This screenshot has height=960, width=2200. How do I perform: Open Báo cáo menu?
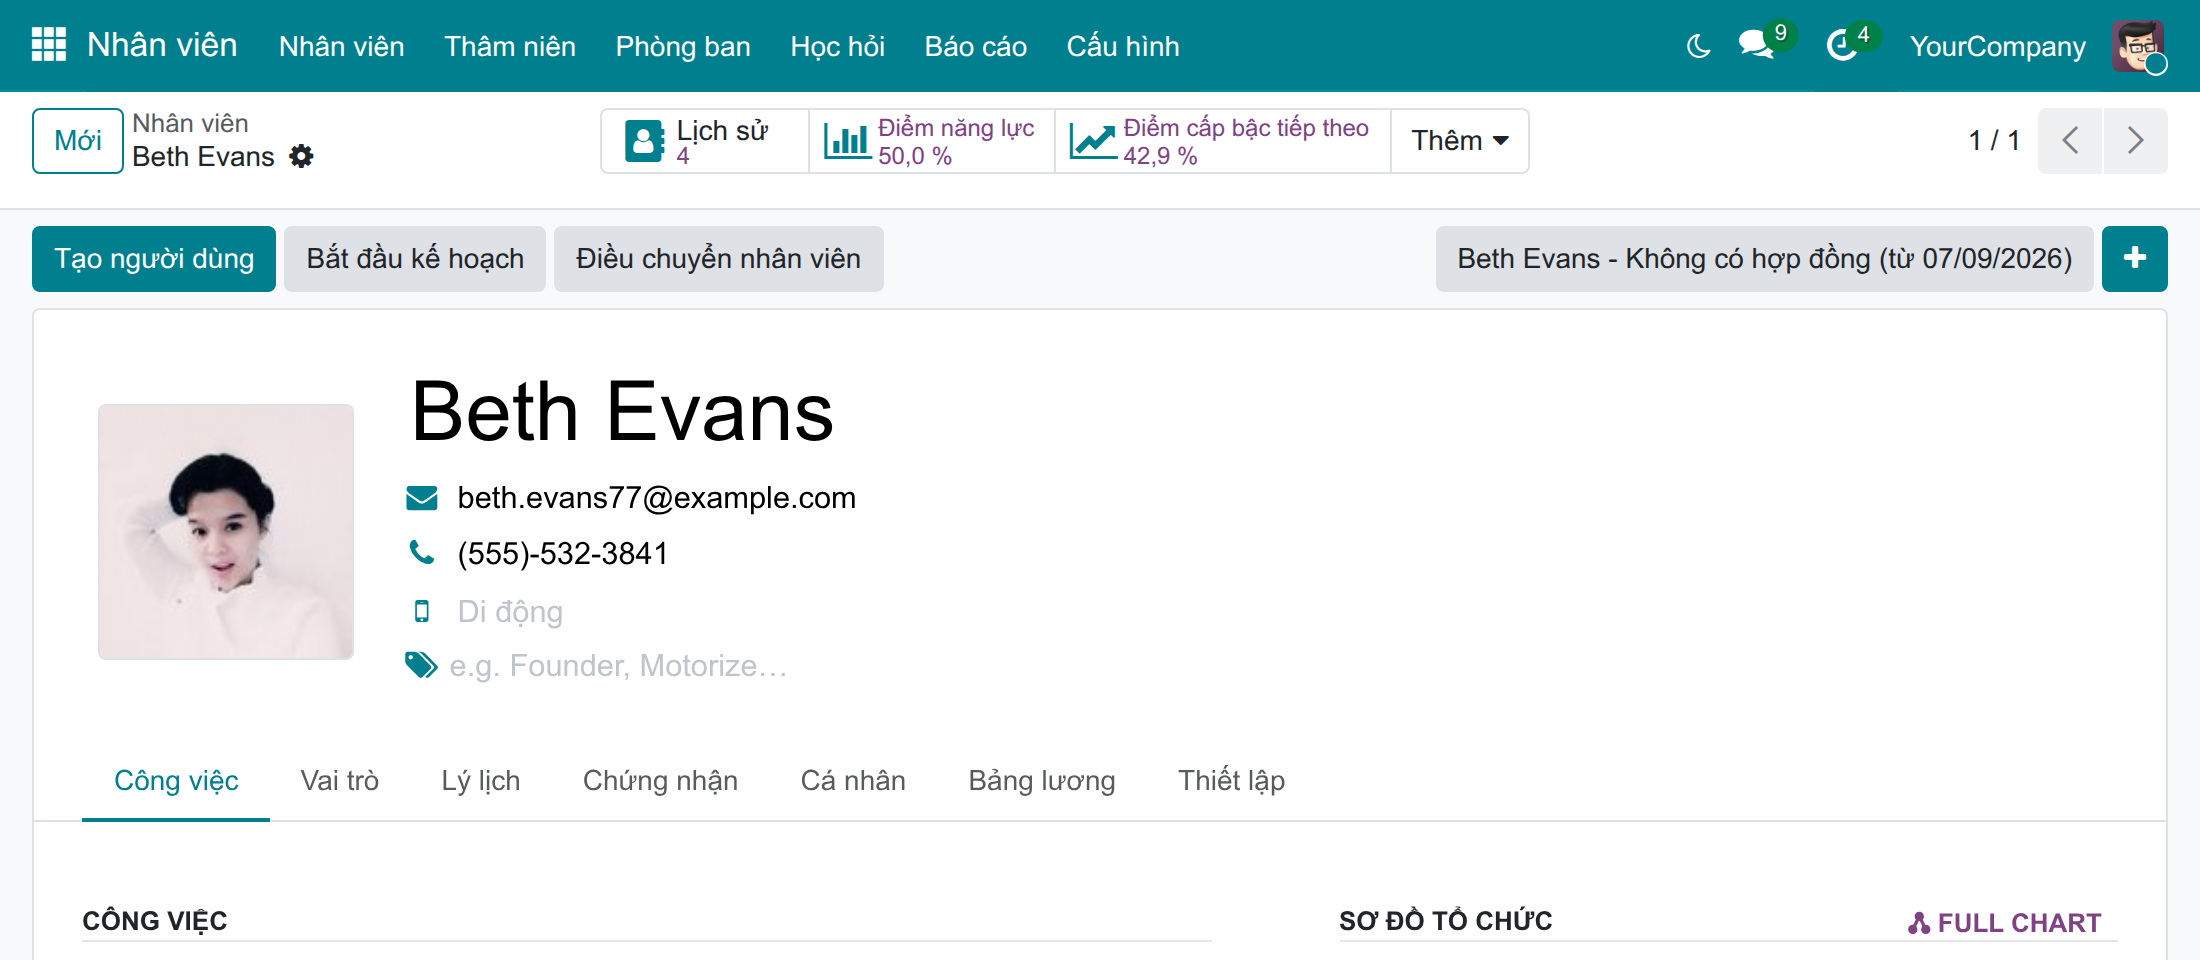pyautogui.click(x=976, y=46)
